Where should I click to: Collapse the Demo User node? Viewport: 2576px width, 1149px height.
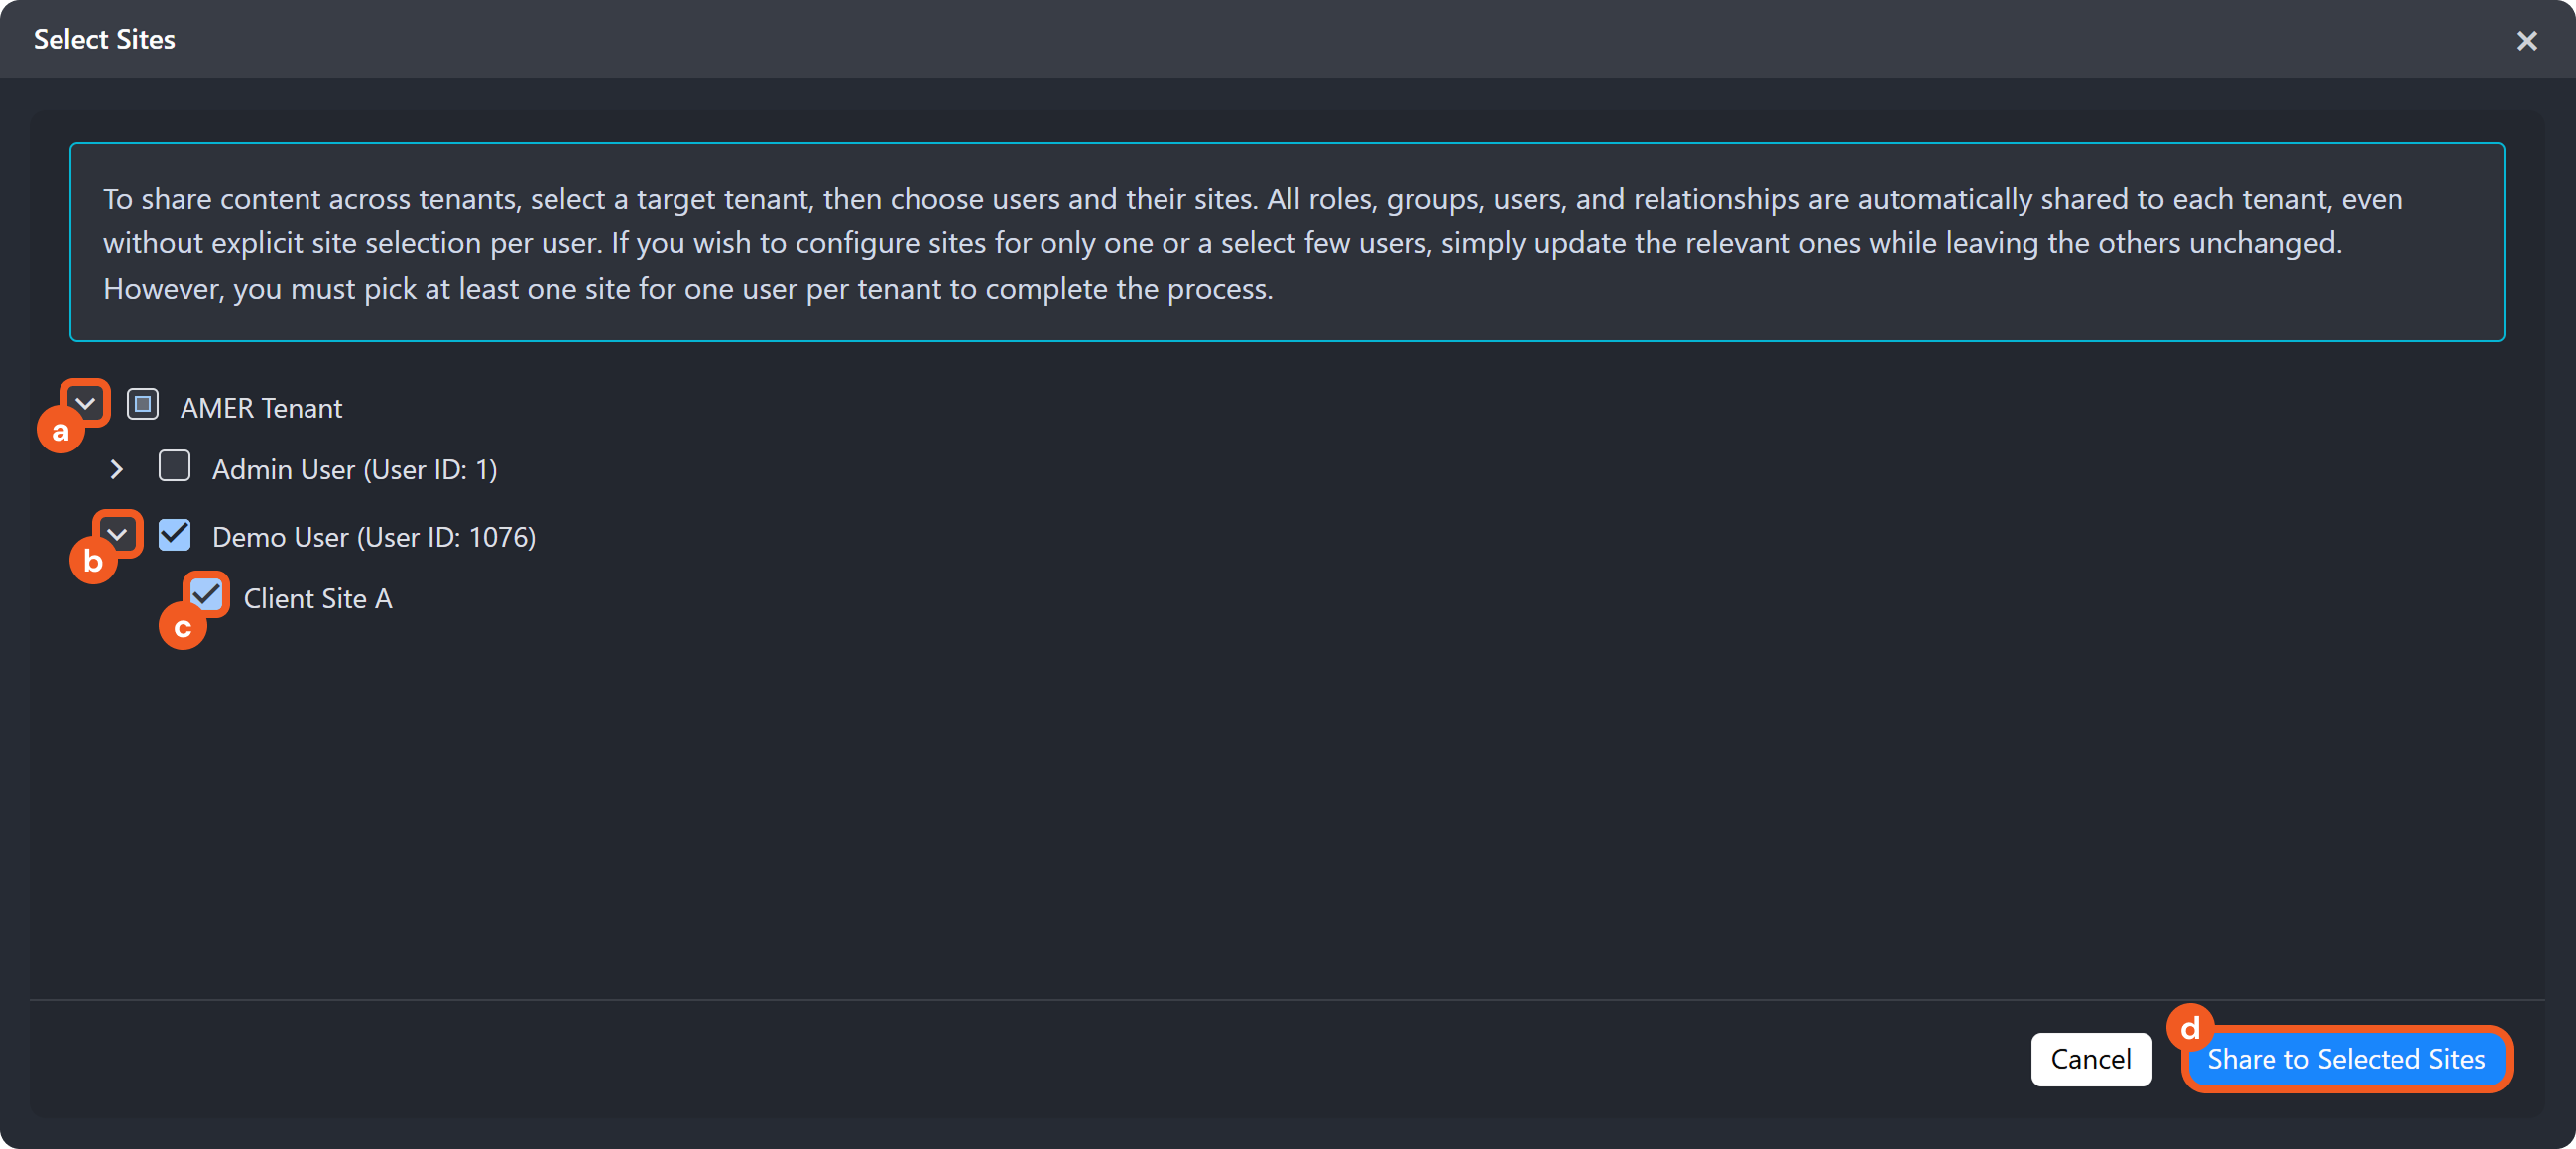[x=118, y=534]
